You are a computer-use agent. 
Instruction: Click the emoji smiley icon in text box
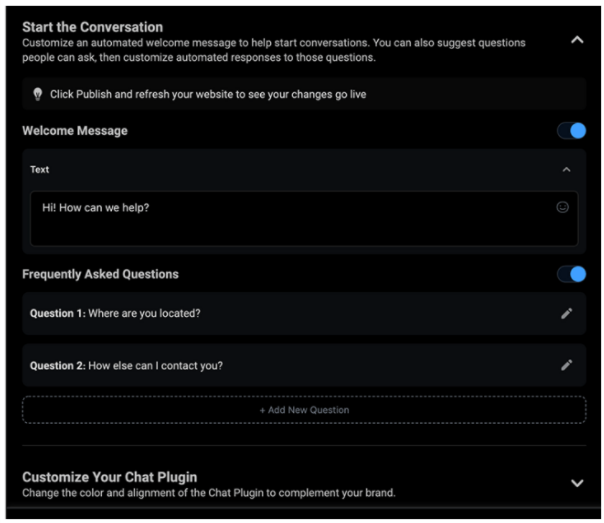562,207
